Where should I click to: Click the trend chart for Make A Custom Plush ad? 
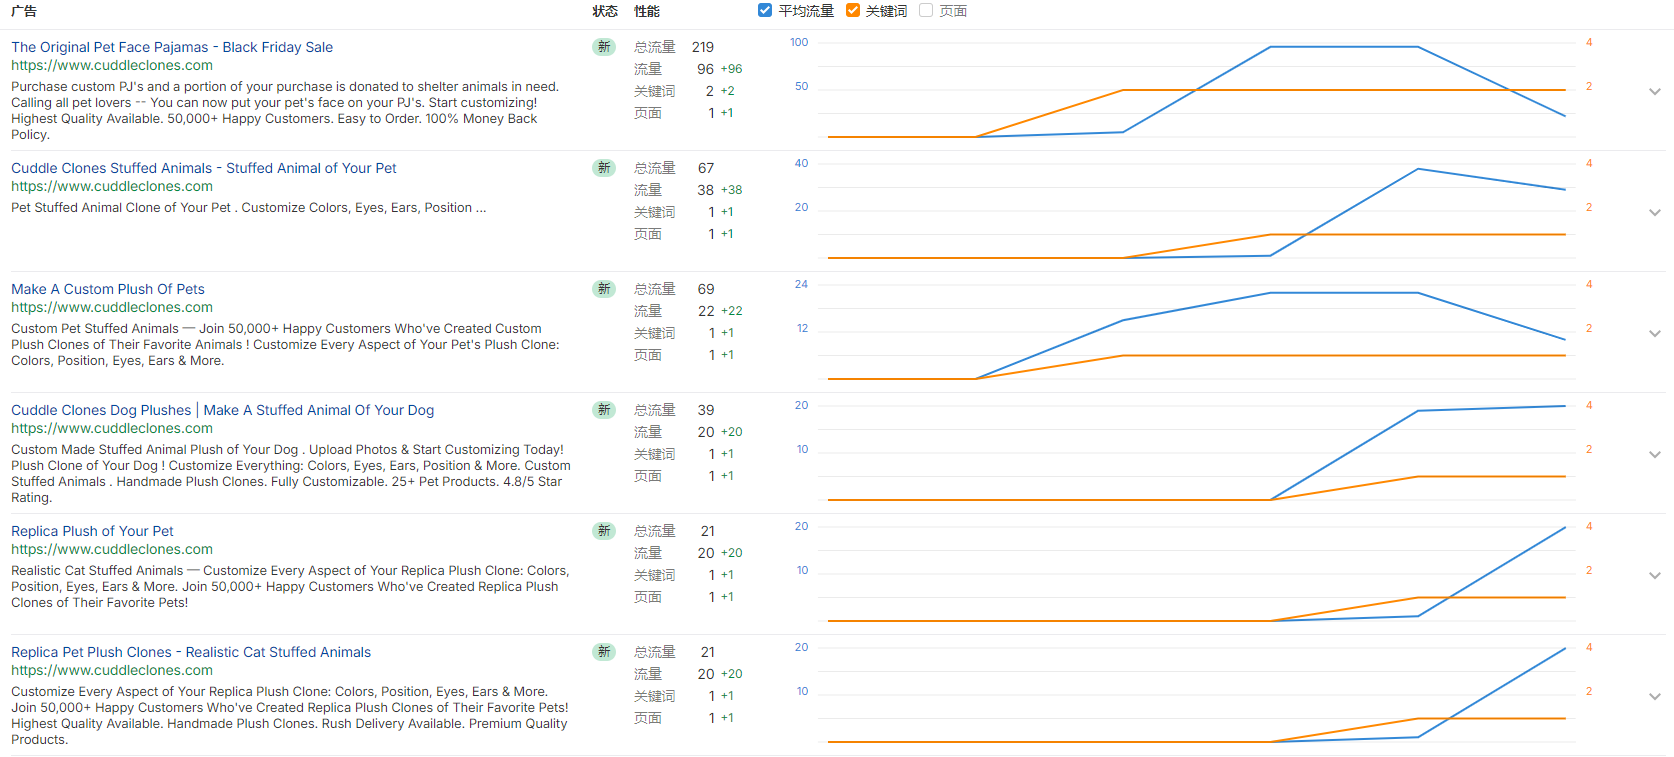[1196, 332]
